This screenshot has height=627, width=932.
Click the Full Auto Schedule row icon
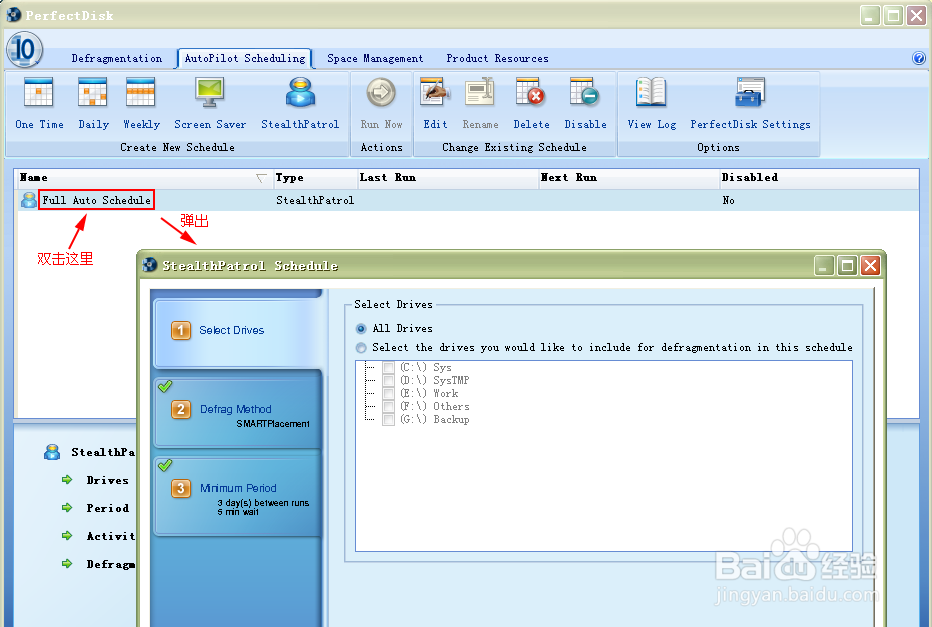pyautogui.click(x=28, y=200)
